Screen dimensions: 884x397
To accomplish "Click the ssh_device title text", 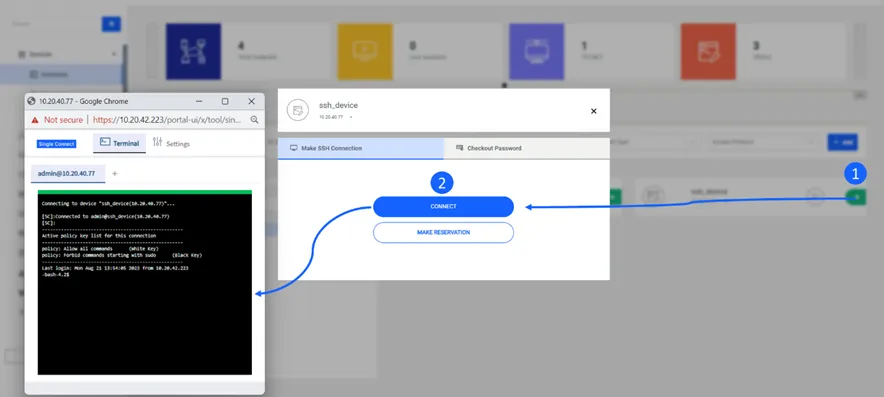I will (x=338, y=105).
